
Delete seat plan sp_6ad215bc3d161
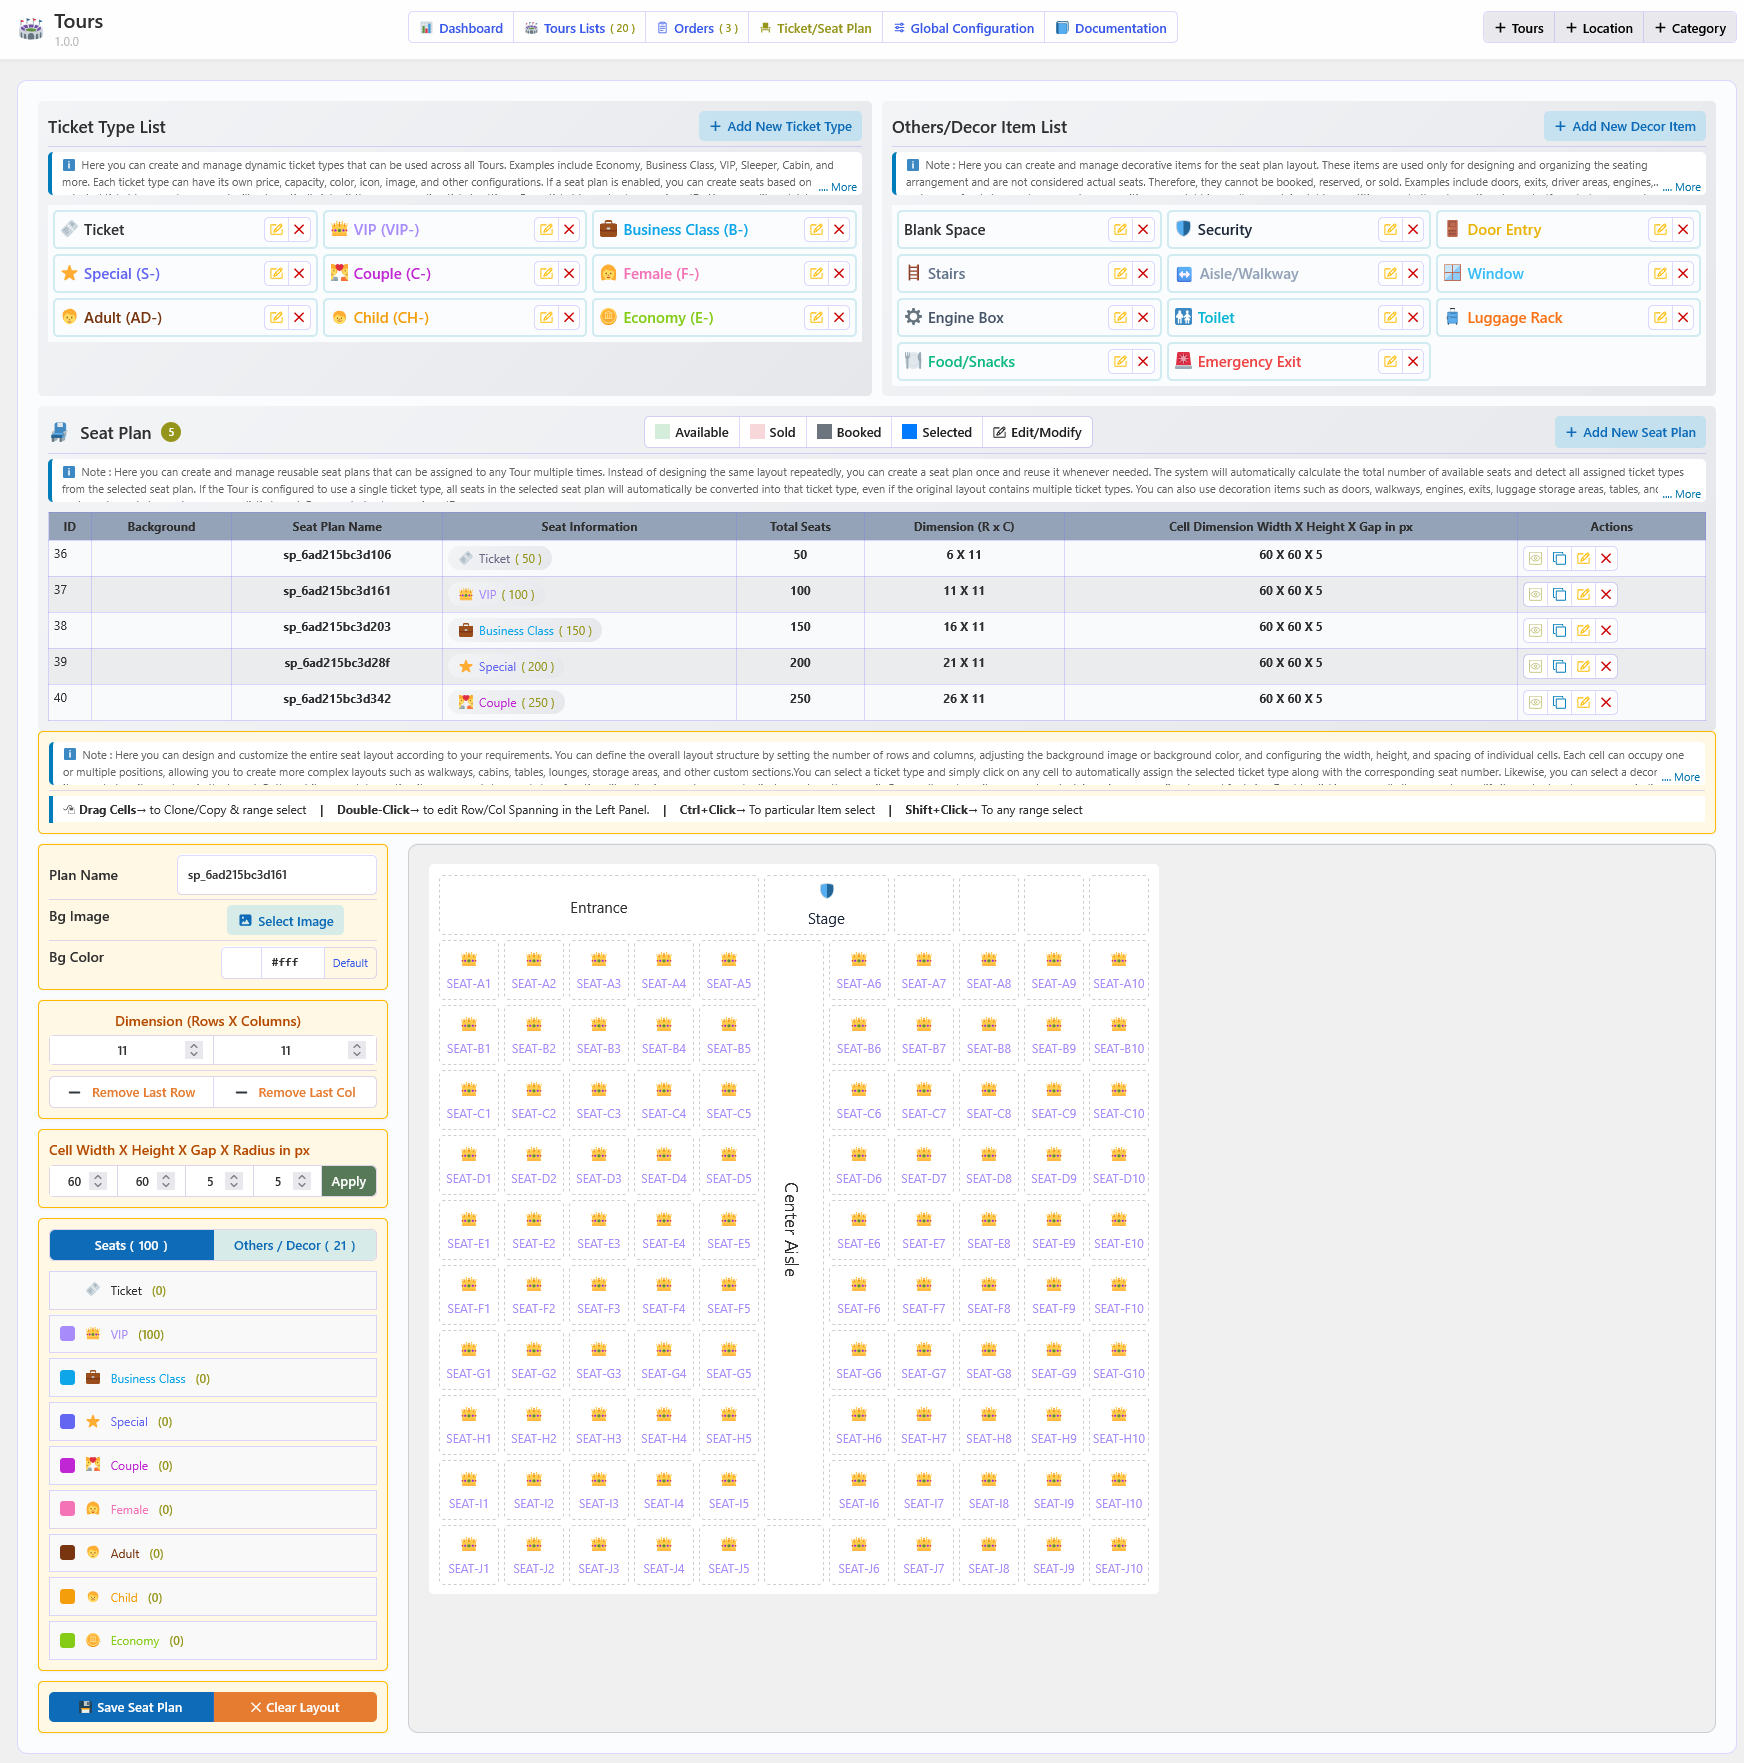(x=1606, y=595)
